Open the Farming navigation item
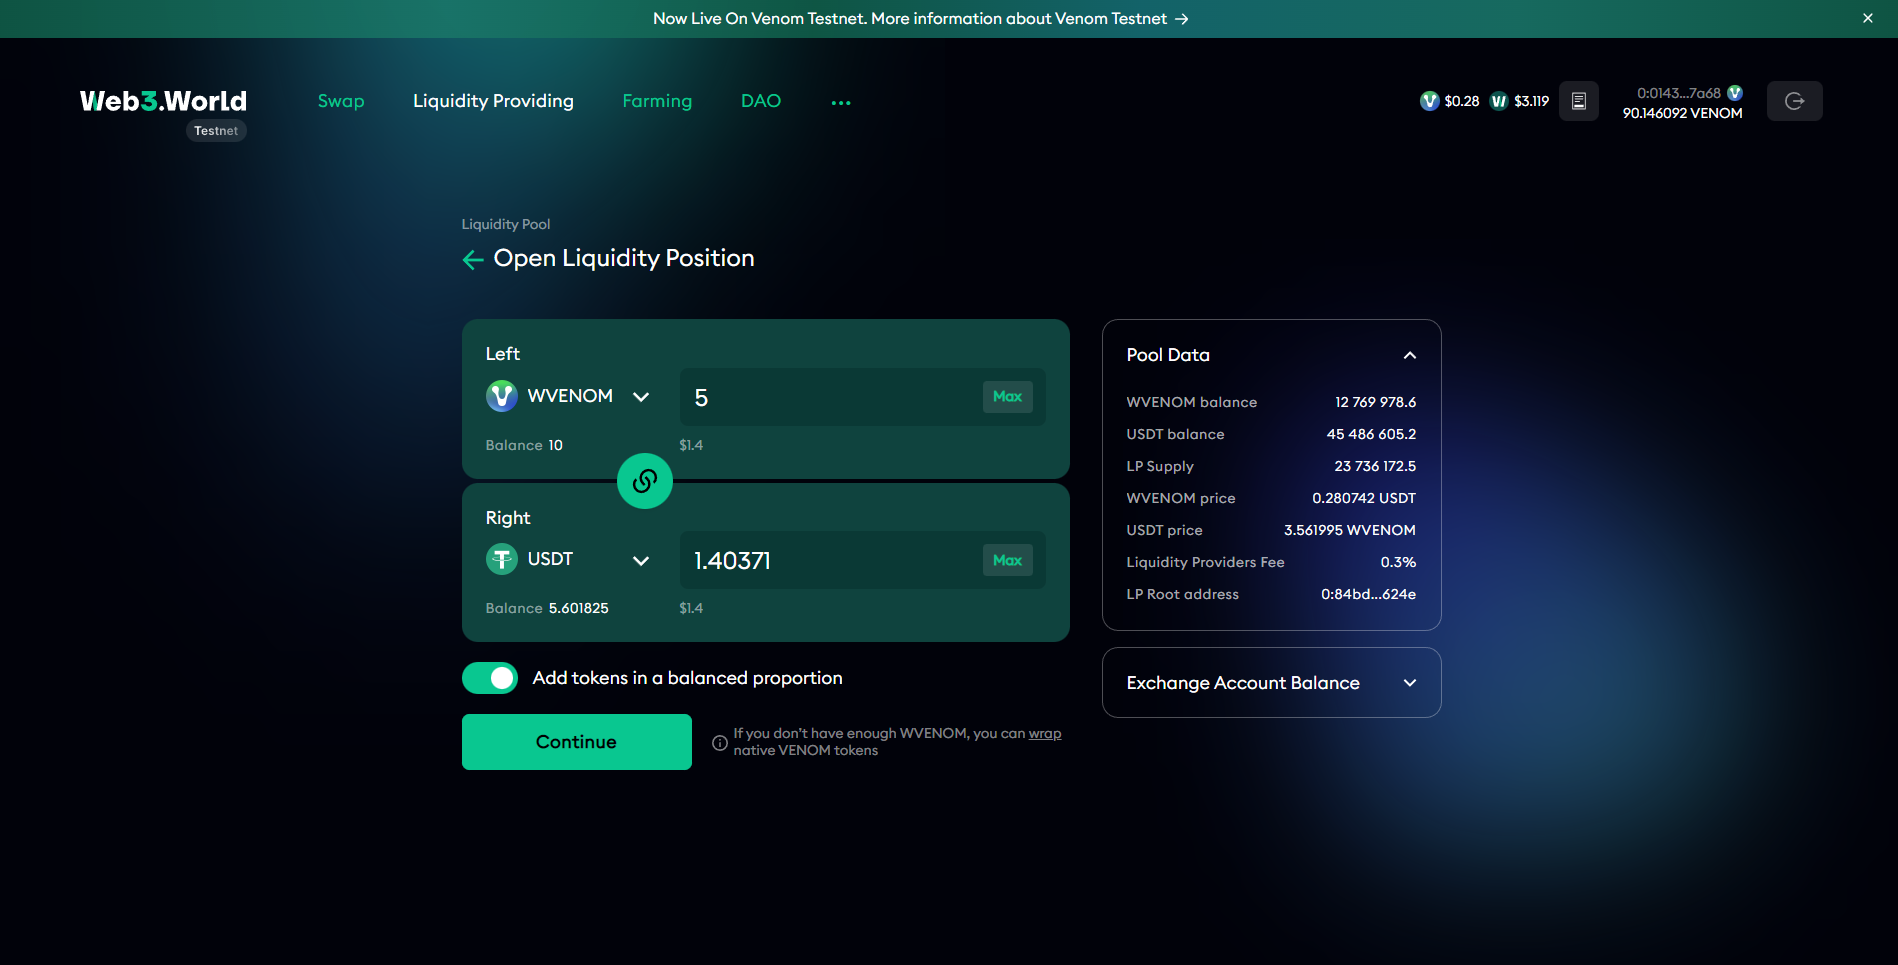The width and height of the screenshot is (1898, 965). (x=657, y=101)
